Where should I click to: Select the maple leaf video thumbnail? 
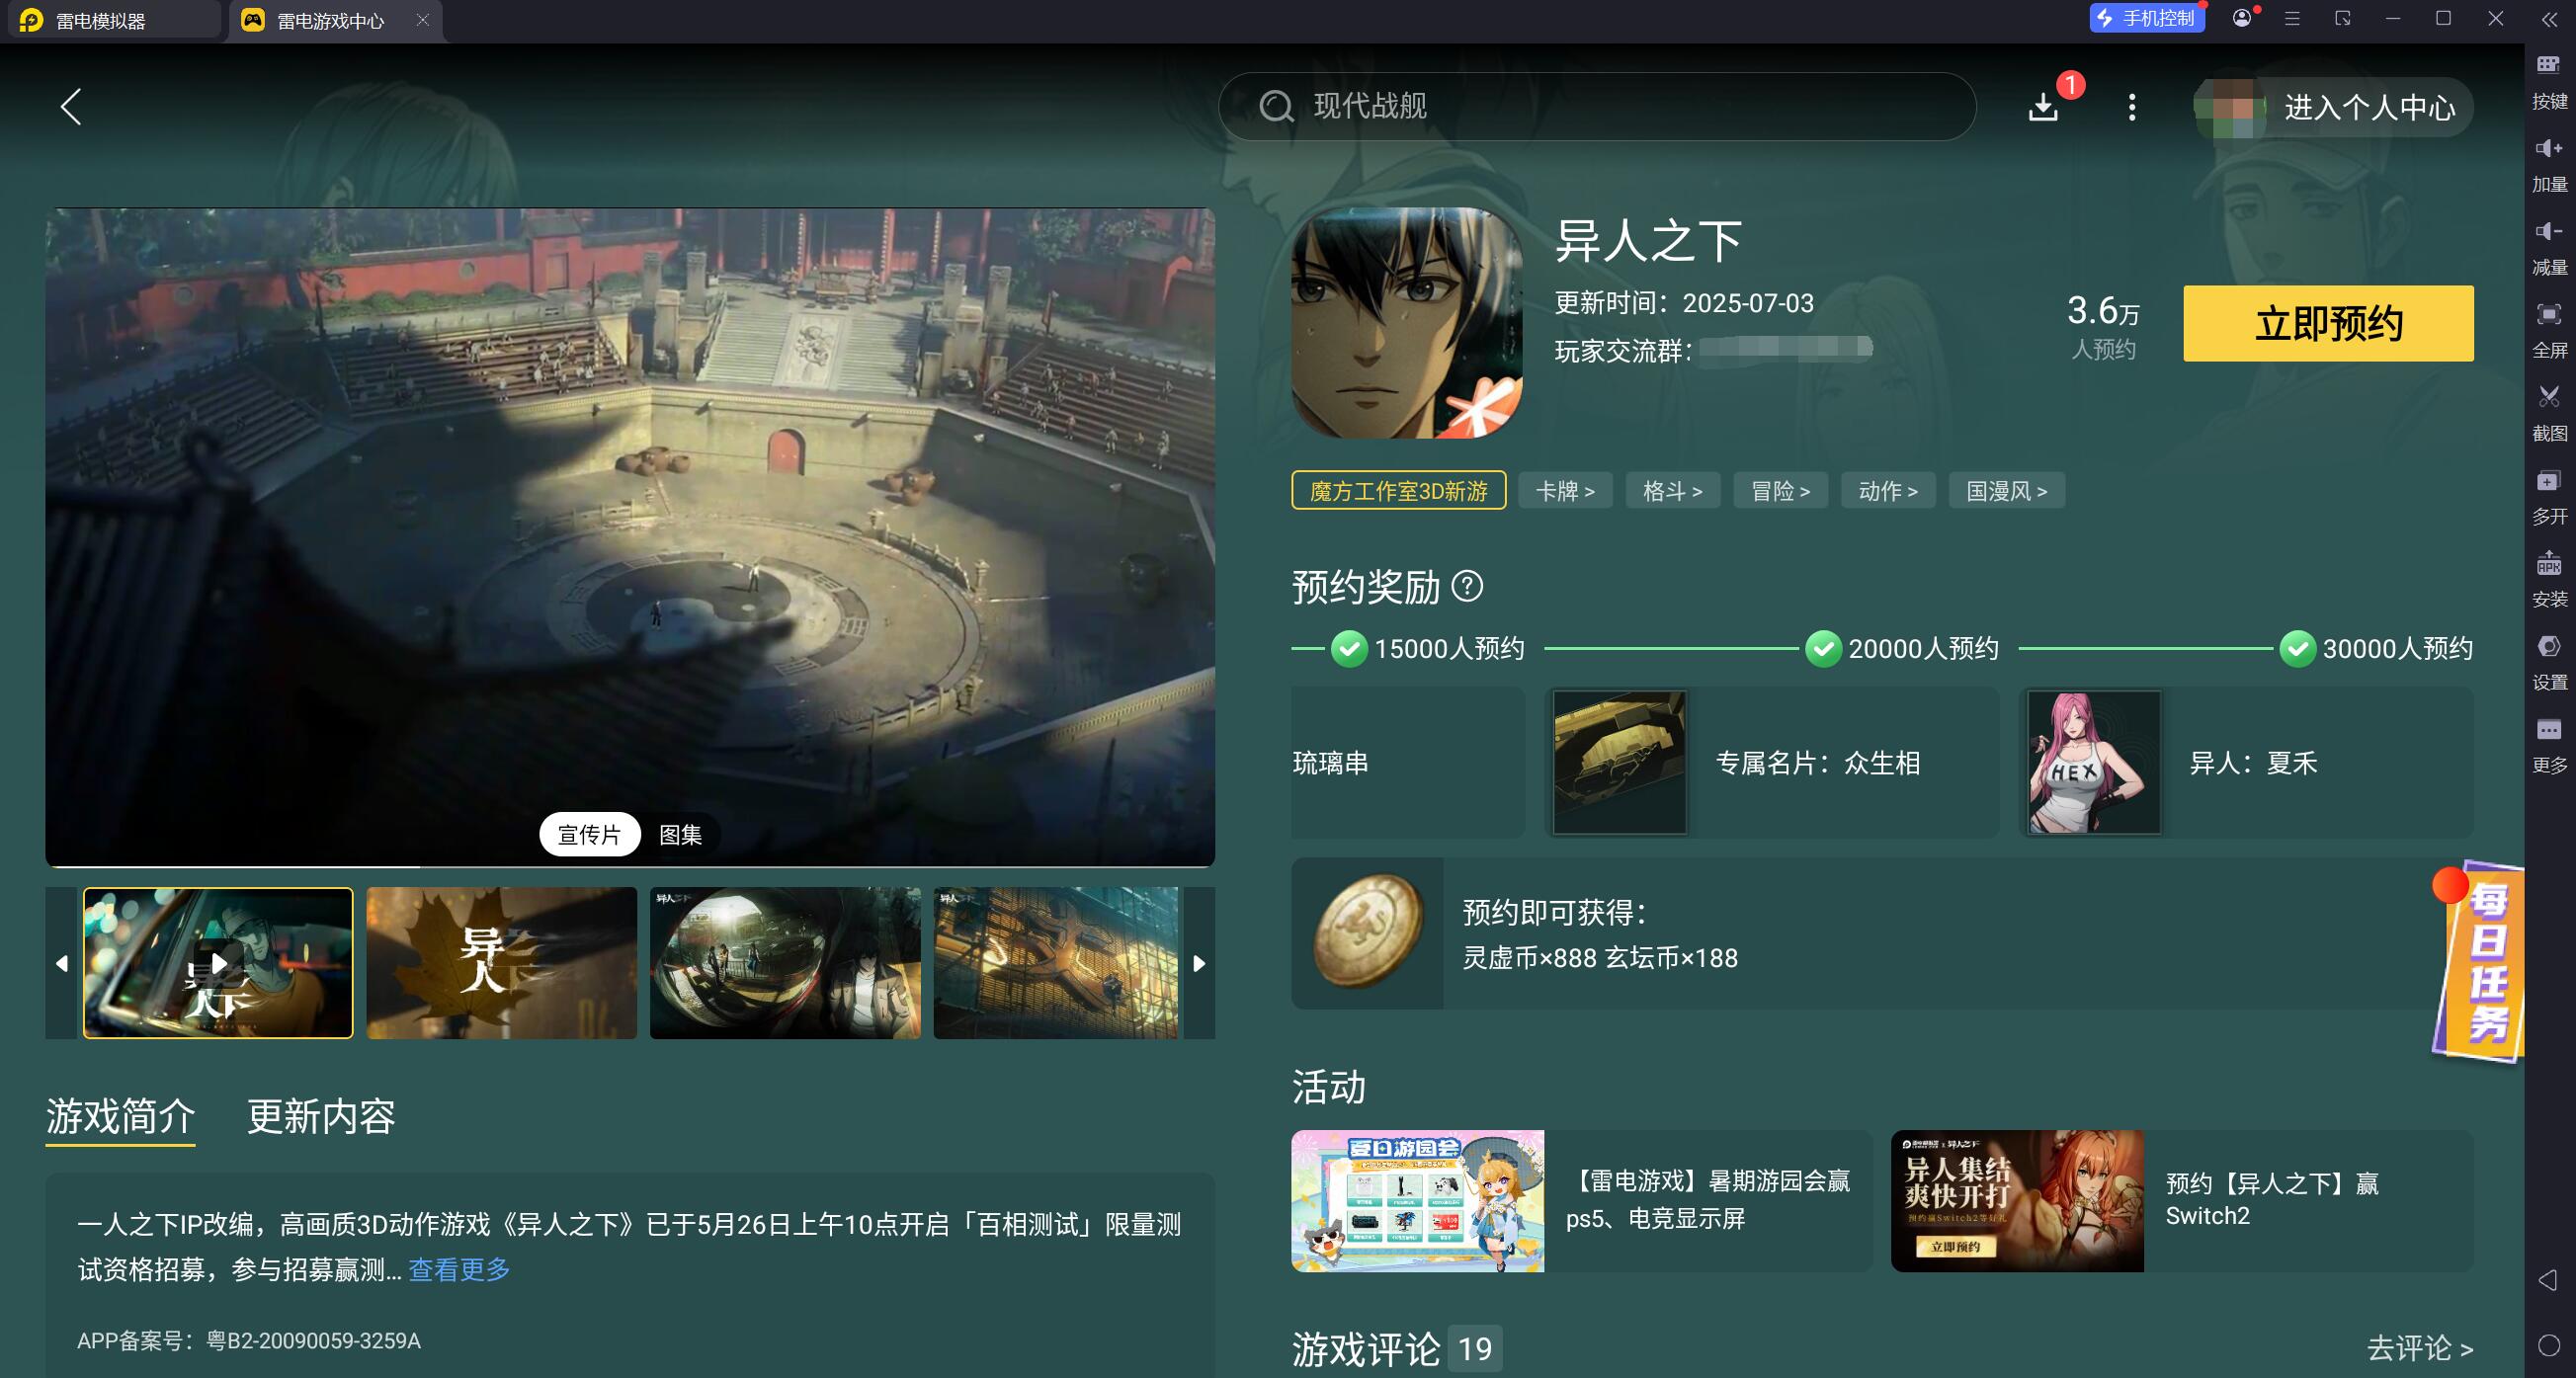click(x=501, y=962)
